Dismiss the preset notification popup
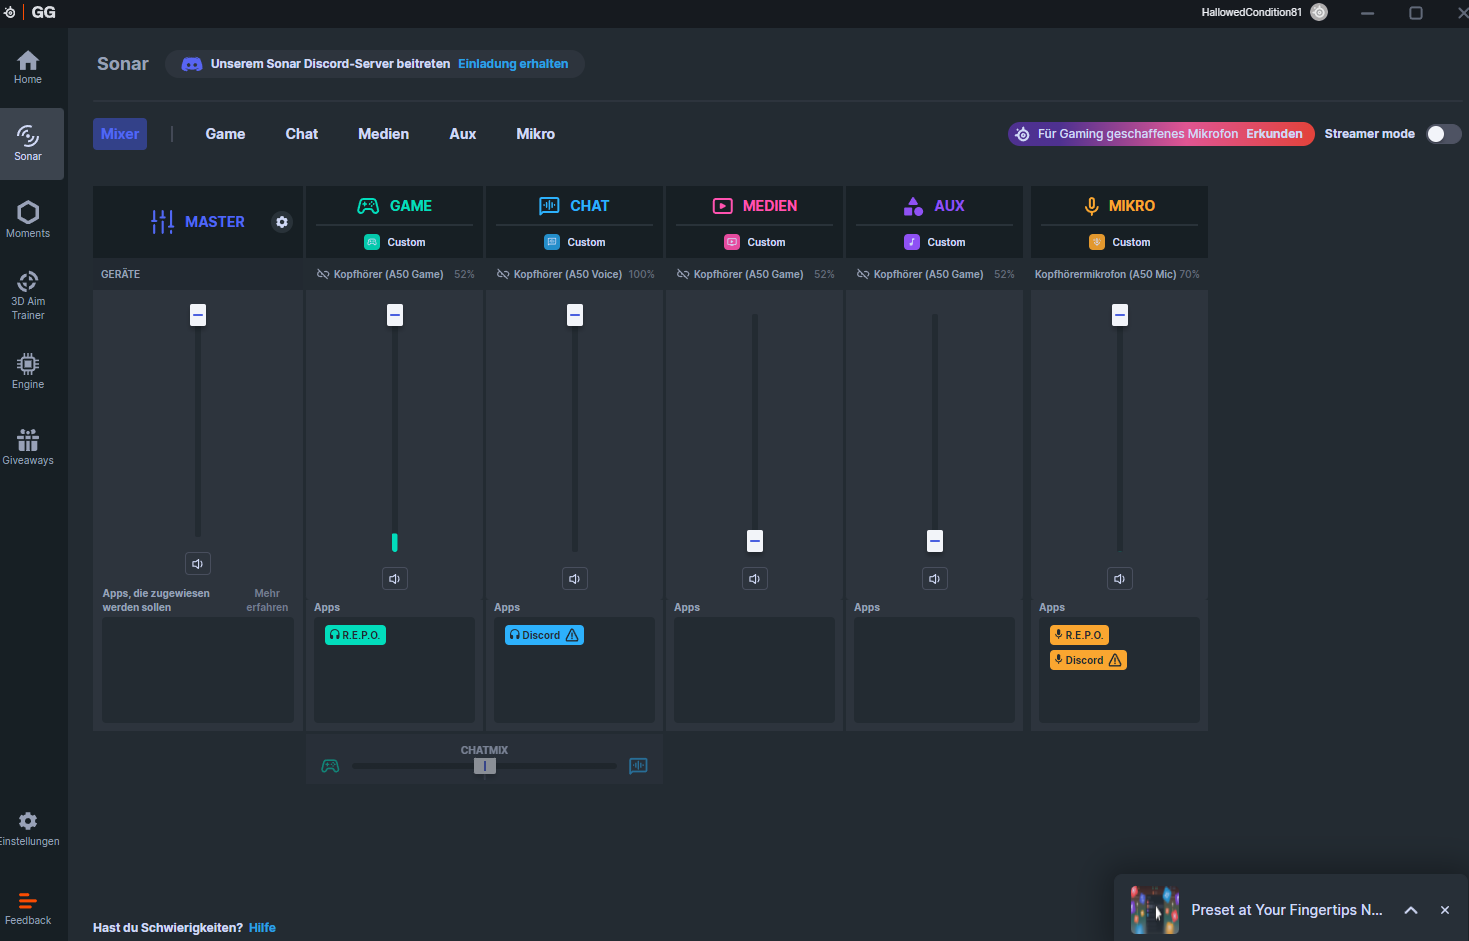 (x=1445, y=910)
